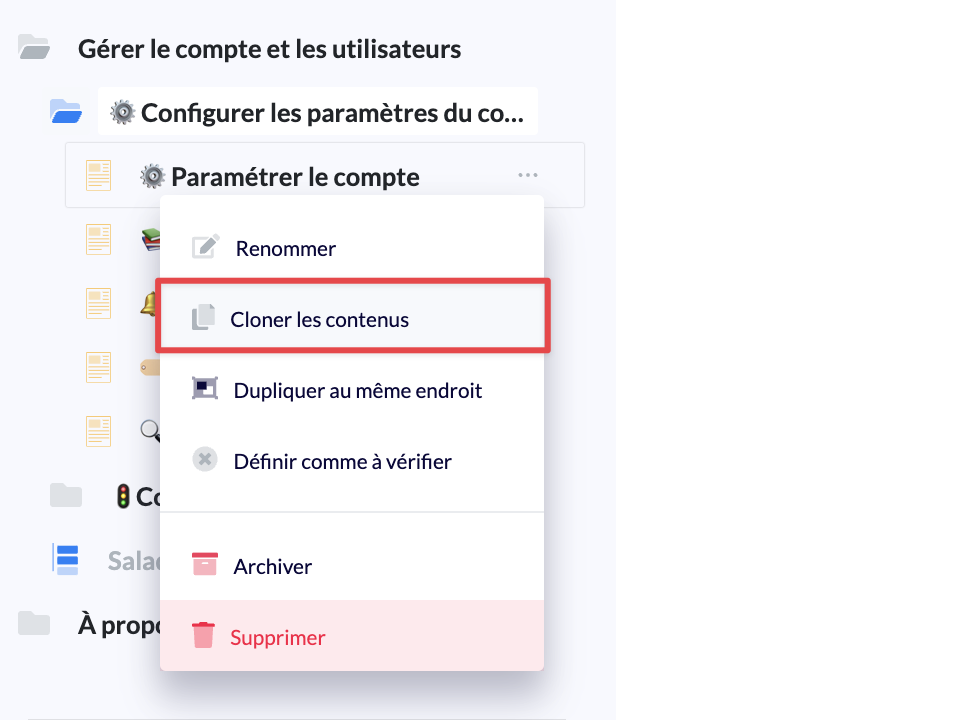The width and height of the screenshot is (966, 720).
Task: Click the Définir comme à vérifier cross icon
Action: click(x=205, y=461)
